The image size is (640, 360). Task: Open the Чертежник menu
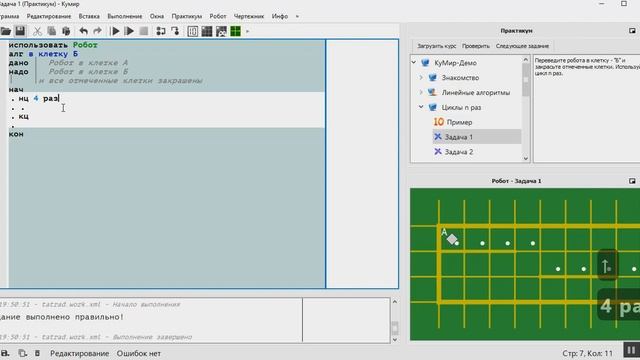click(249, 16)
